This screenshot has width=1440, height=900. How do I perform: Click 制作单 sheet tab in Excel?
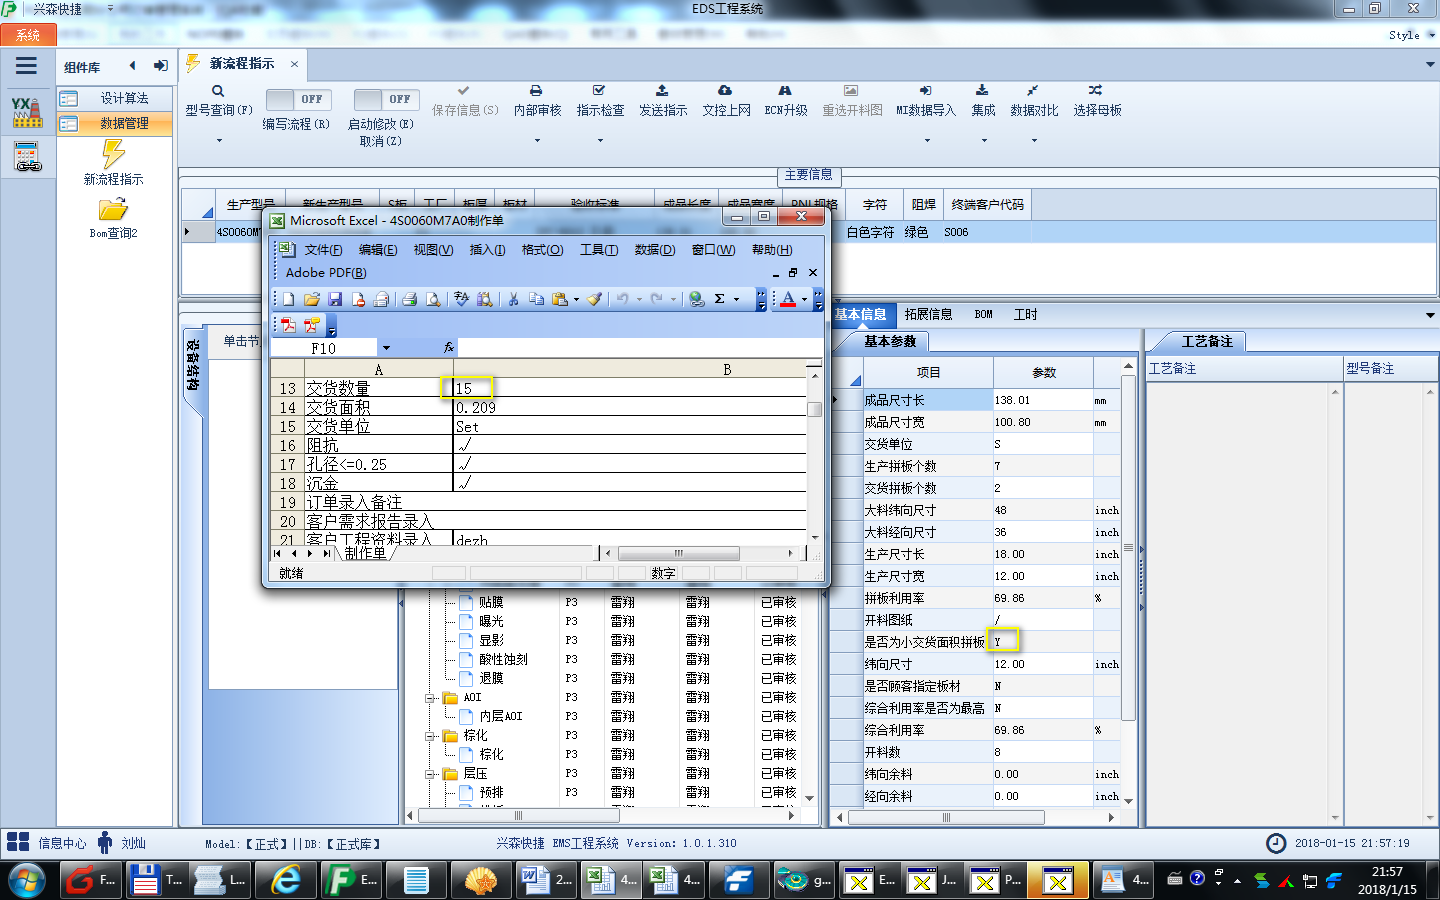[x=365, y=553]
